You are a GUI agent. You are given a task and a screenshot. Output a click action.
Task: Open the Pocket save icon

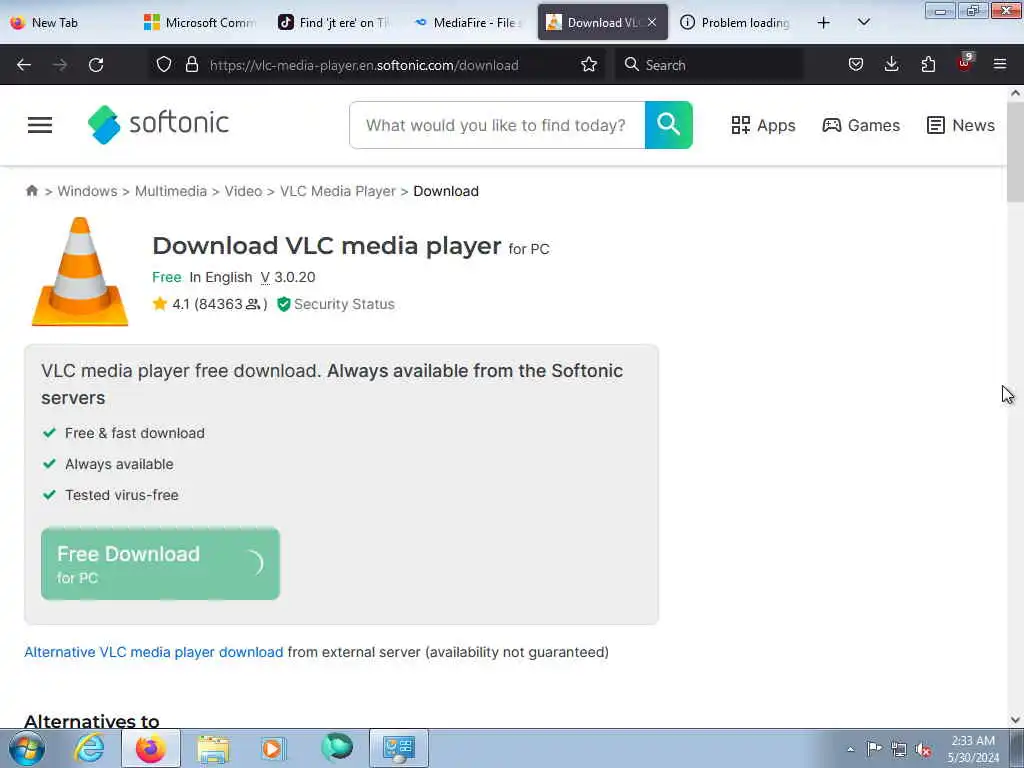[x=856, y=64]
